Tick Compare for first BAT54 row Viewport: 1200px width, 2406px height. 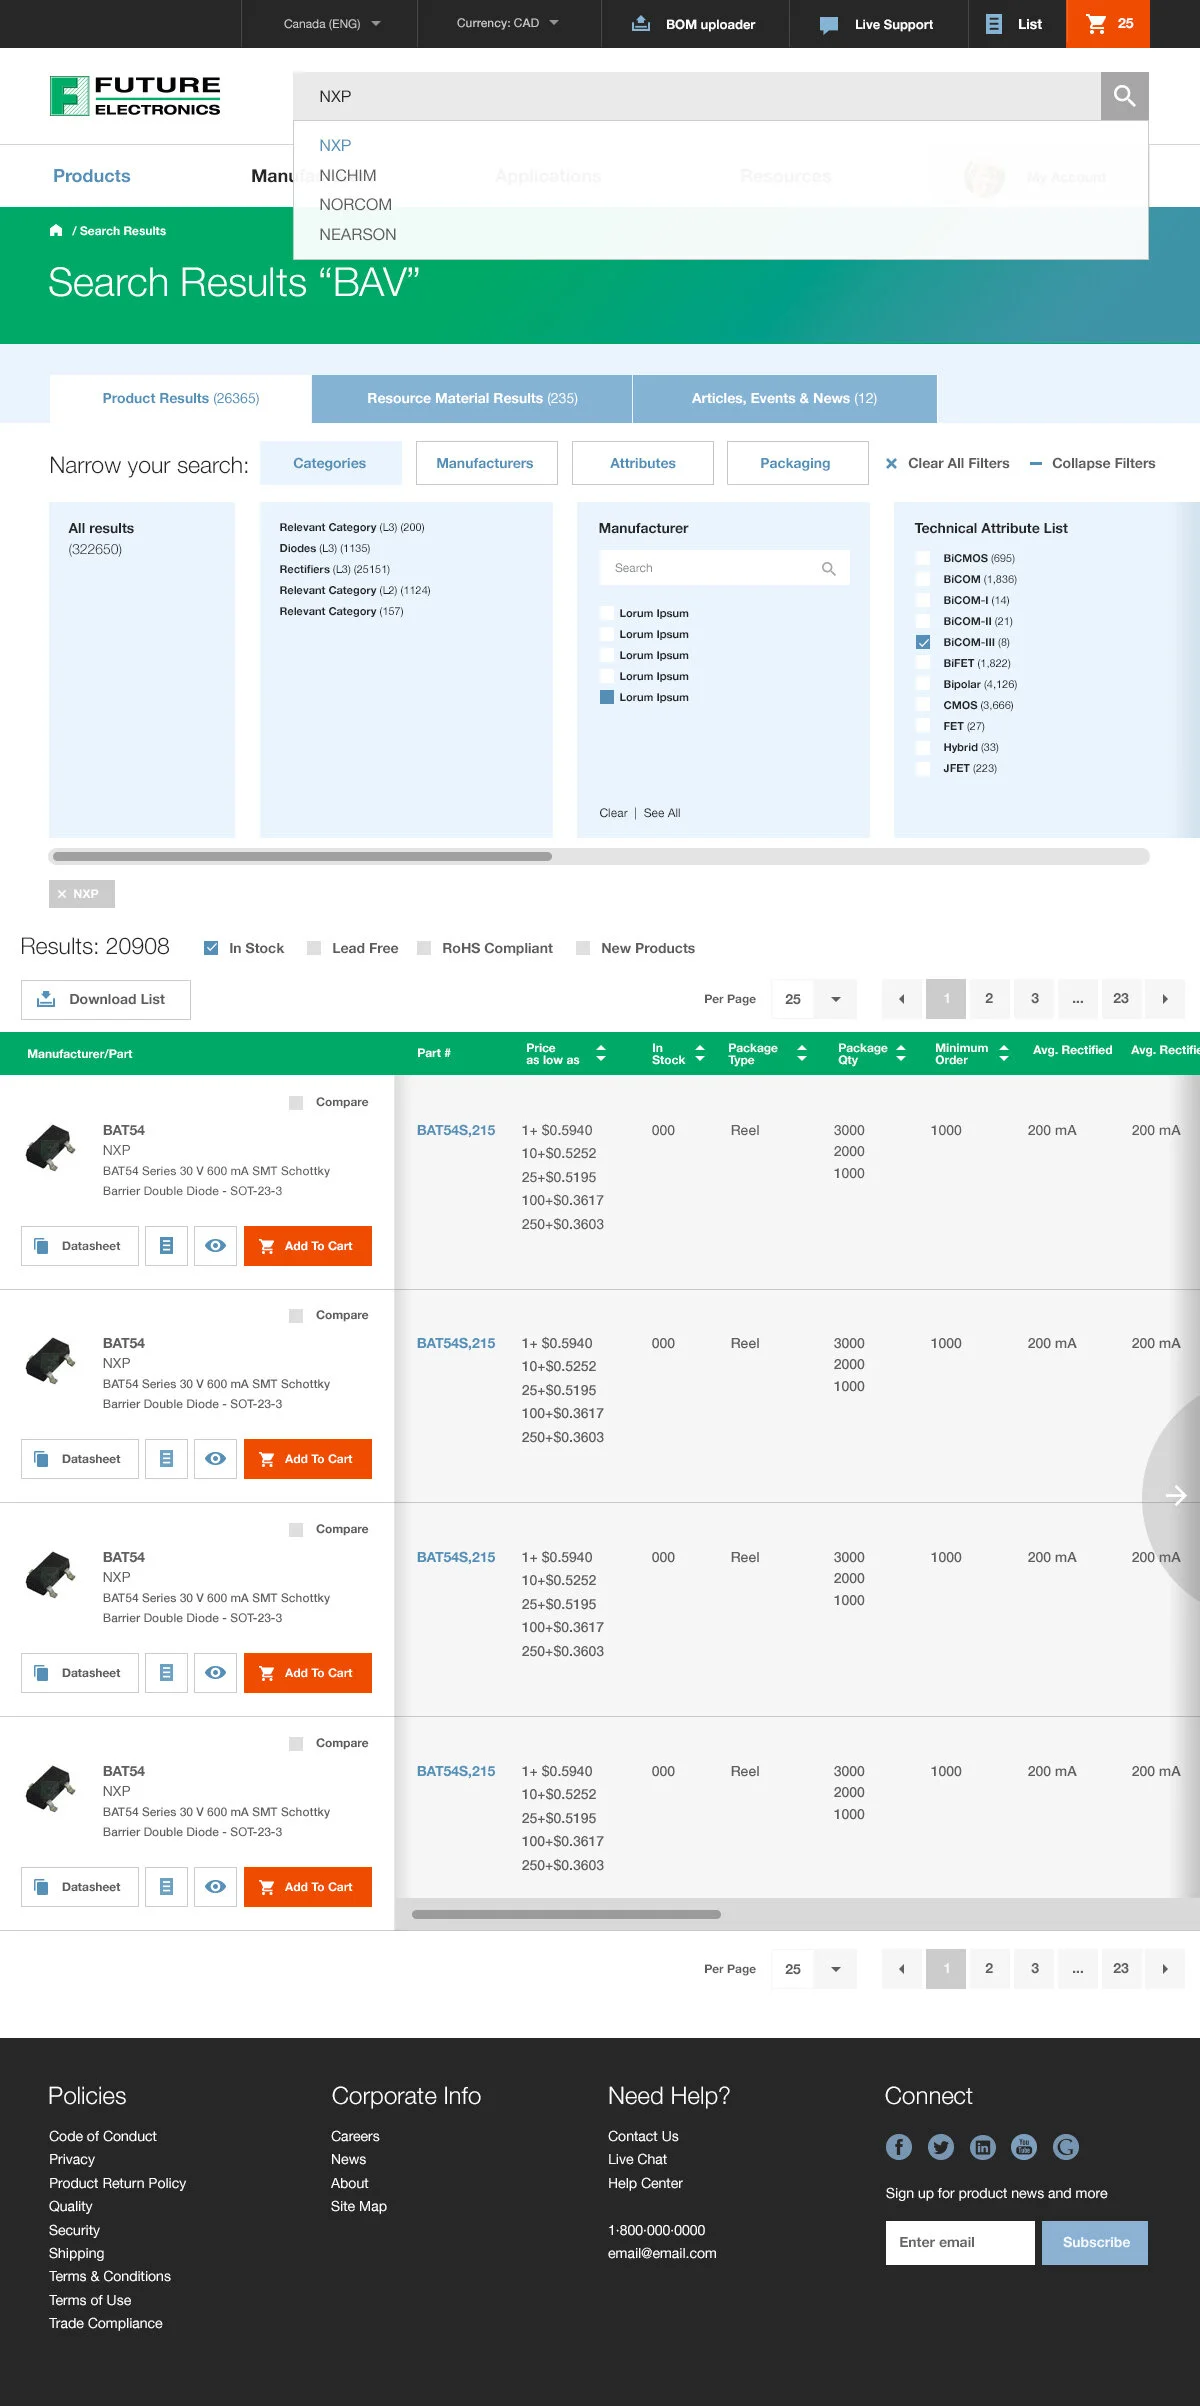(x=296, y=1102)
